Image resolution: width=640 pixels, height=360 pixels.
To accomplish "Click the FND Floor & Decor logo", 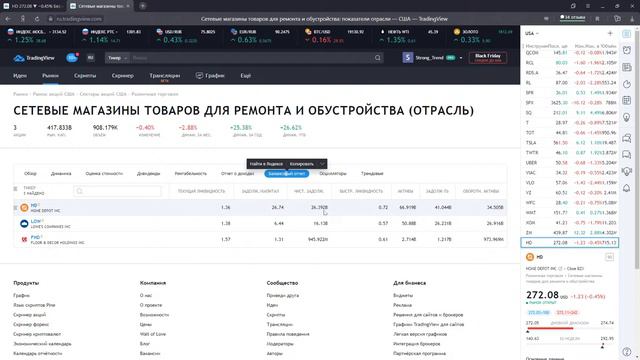I will 24,240.
